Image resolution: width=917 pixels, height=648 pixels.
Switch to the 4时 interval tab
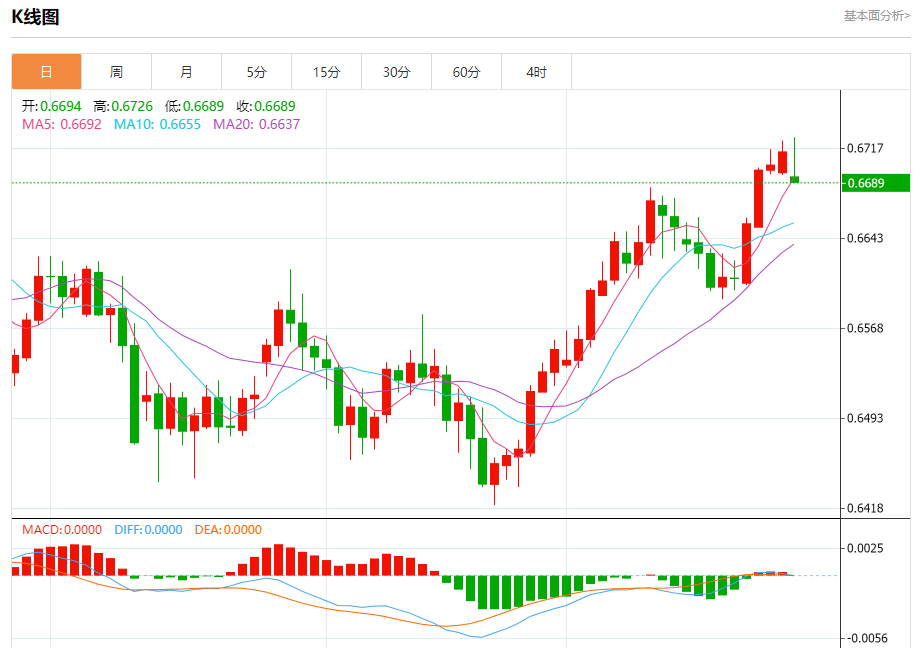coord(536,72)
